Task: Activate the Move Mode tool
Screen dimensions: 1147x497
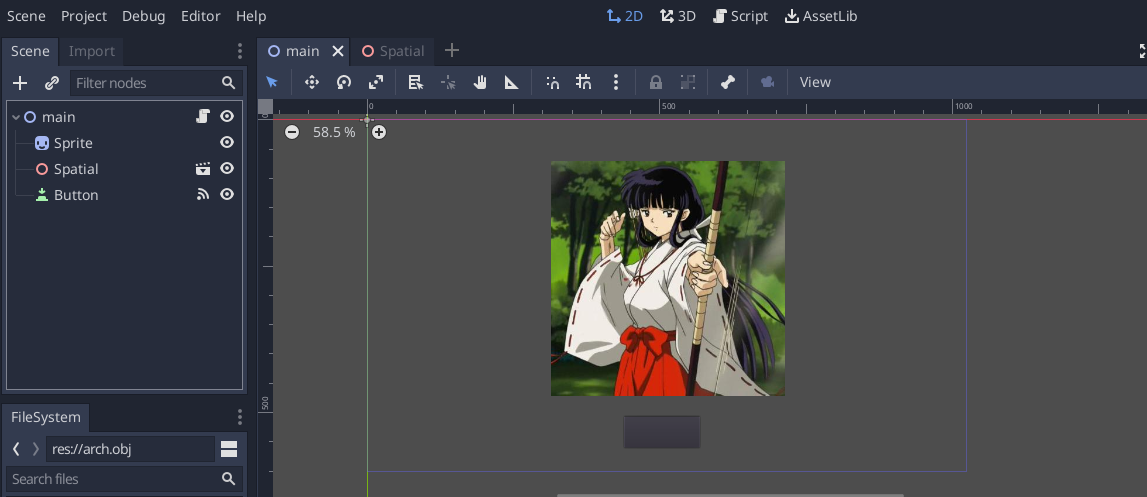Action: coord(312,82)
